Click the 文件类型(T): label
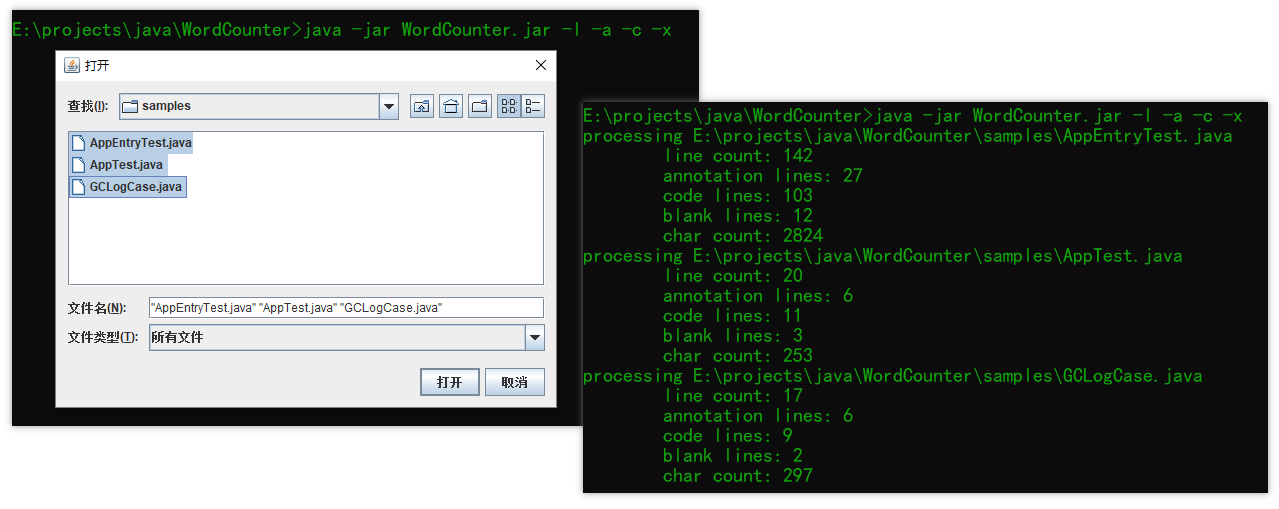 (x=103, y=338)
